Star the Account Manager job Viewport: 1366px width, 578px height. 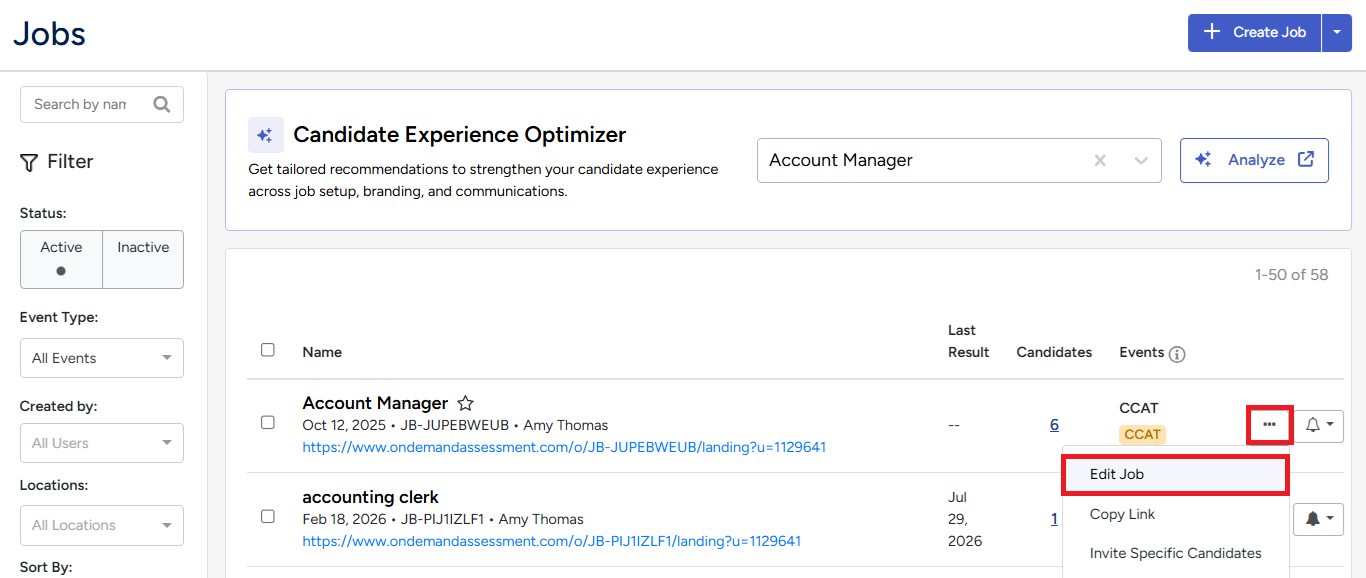465,403
